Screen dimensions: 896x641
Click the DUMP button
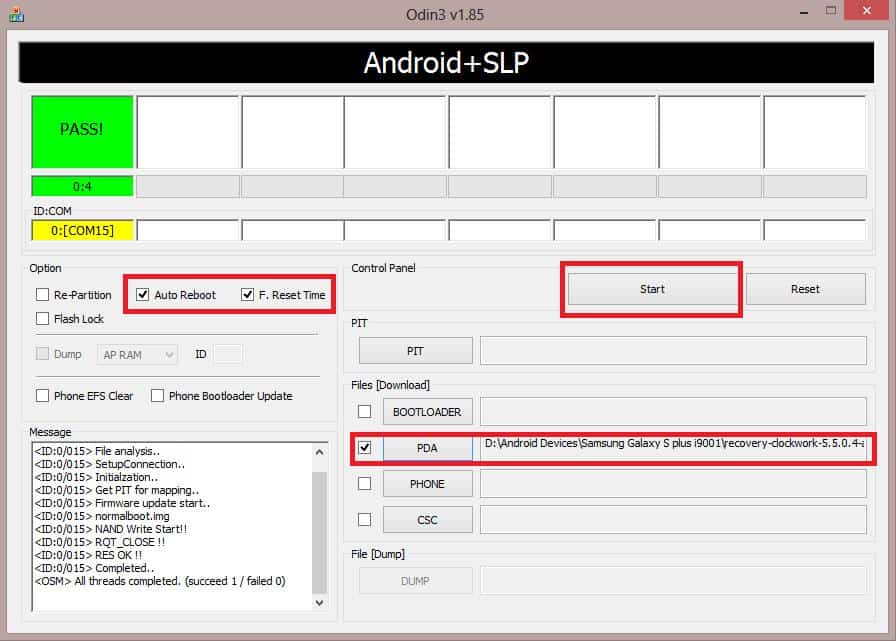tap(415, 581)
